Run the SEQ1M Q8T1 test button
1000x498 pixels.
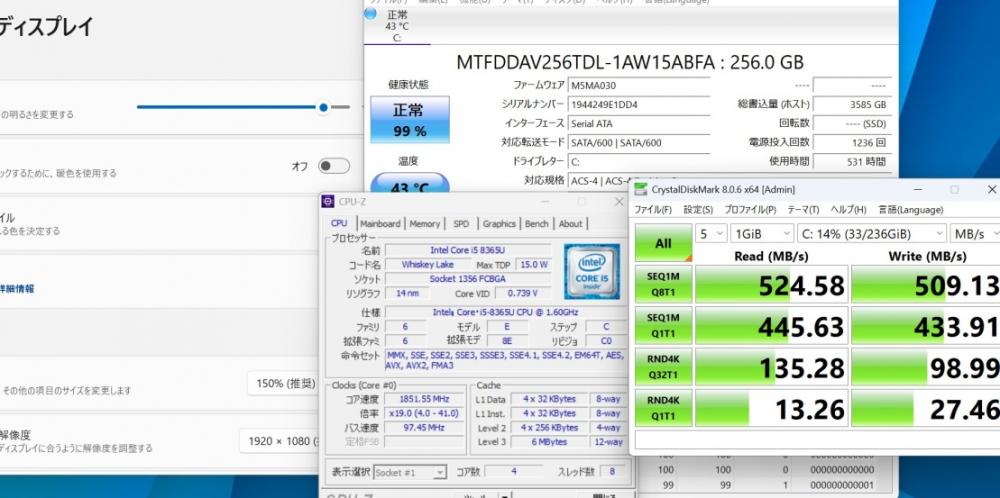663,284
